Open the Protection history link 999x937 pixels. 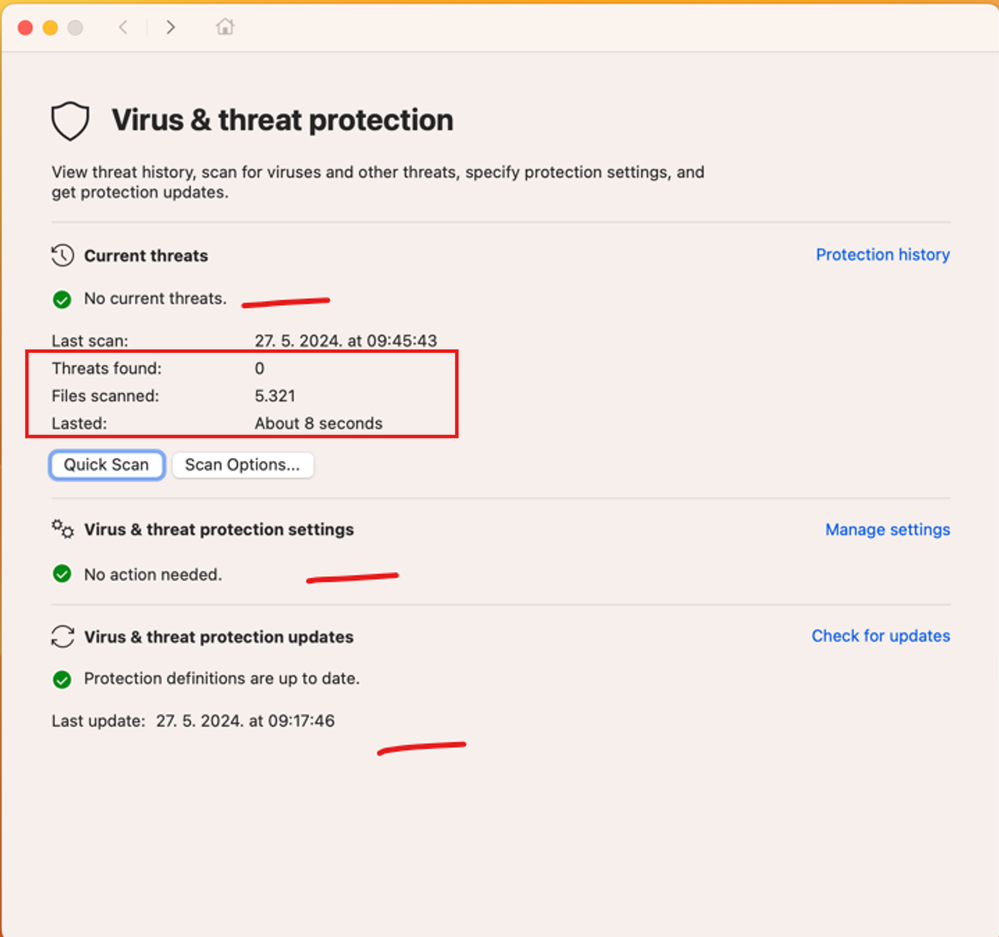coord(882,255)
